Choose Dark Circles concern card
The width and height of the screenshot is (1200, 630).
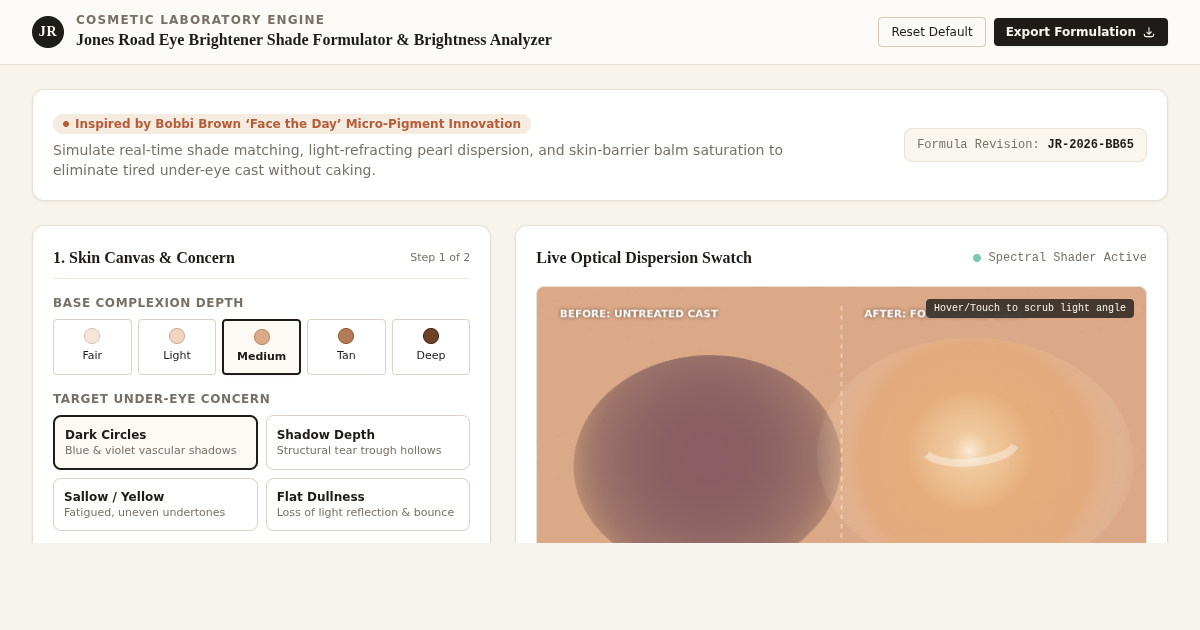click(x=155, y=442)
